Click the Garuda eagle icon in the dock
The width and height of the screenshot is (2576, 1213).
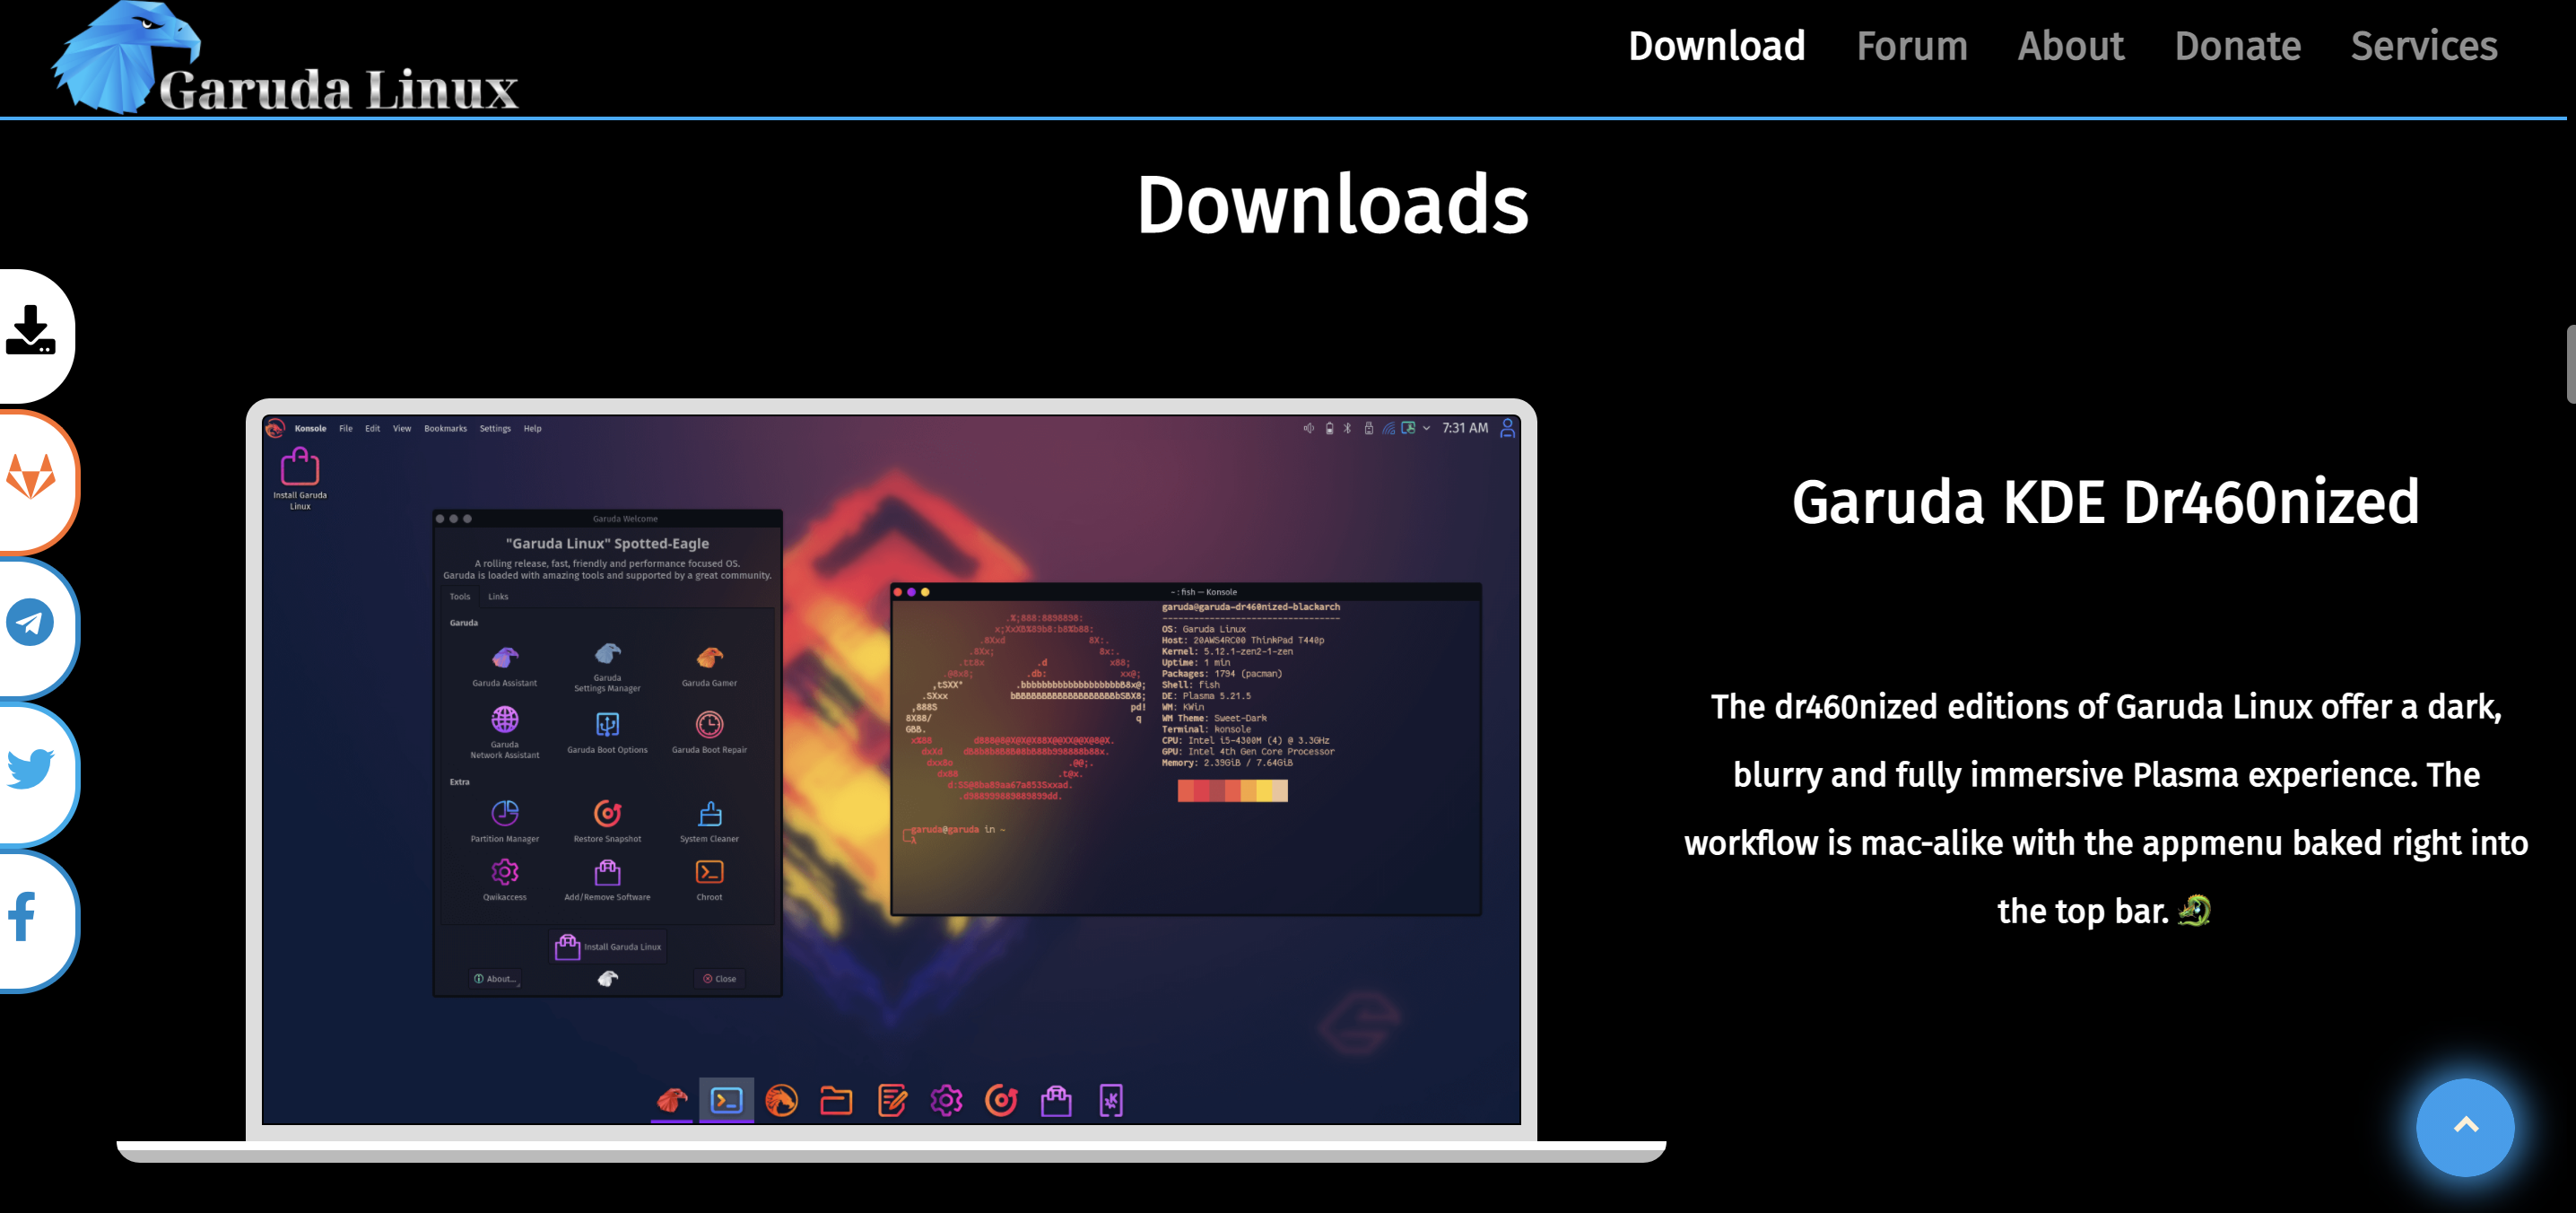coord(672,1100)
